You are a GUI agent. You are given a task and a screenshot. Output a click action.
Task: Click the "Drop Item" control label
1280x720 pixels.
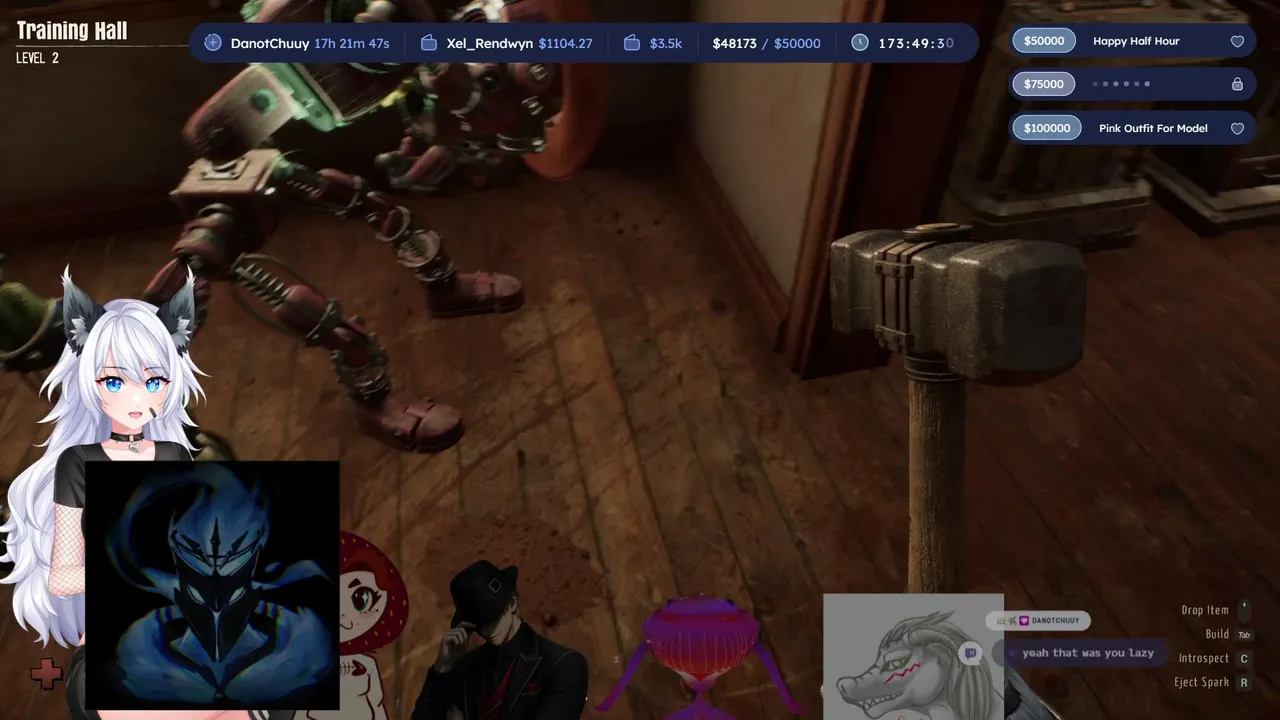tap(1205, 610)
